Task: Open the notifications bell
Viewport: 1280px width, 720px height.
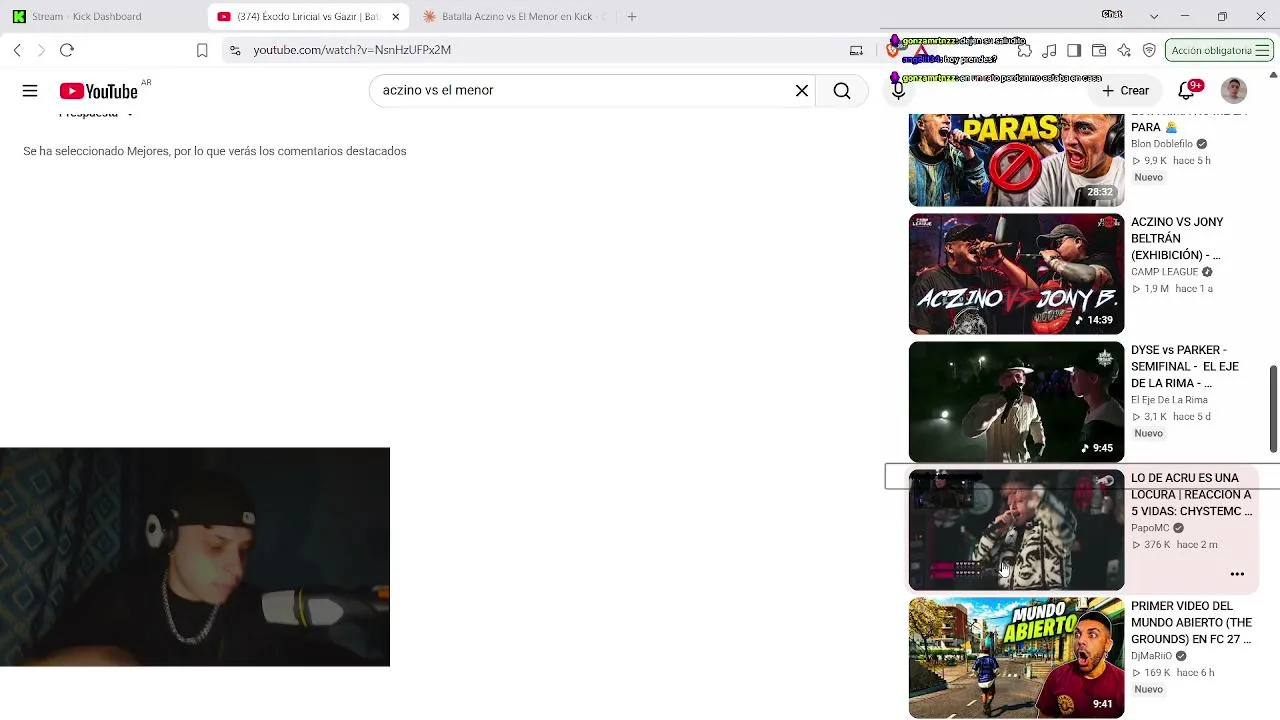Action: (1187, 91)
